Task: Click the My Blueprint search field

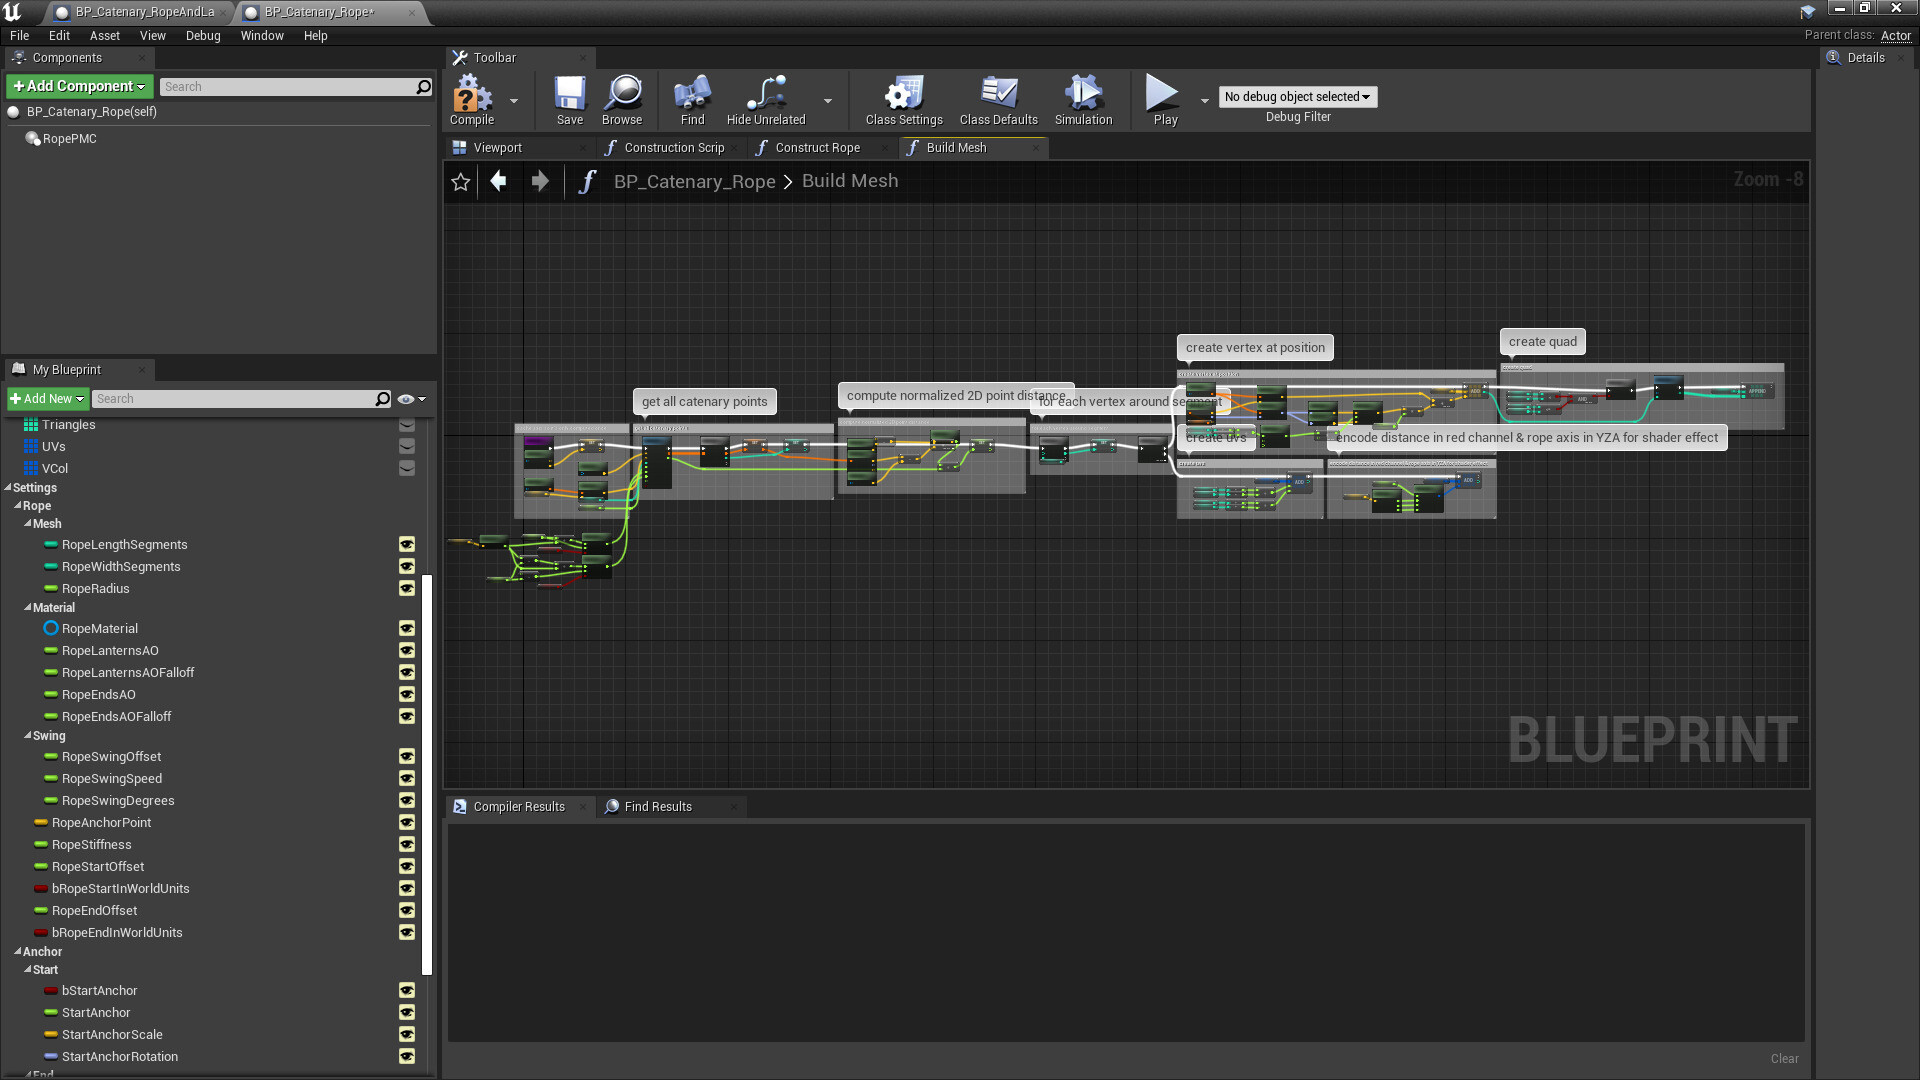Action: coord(230,398)
